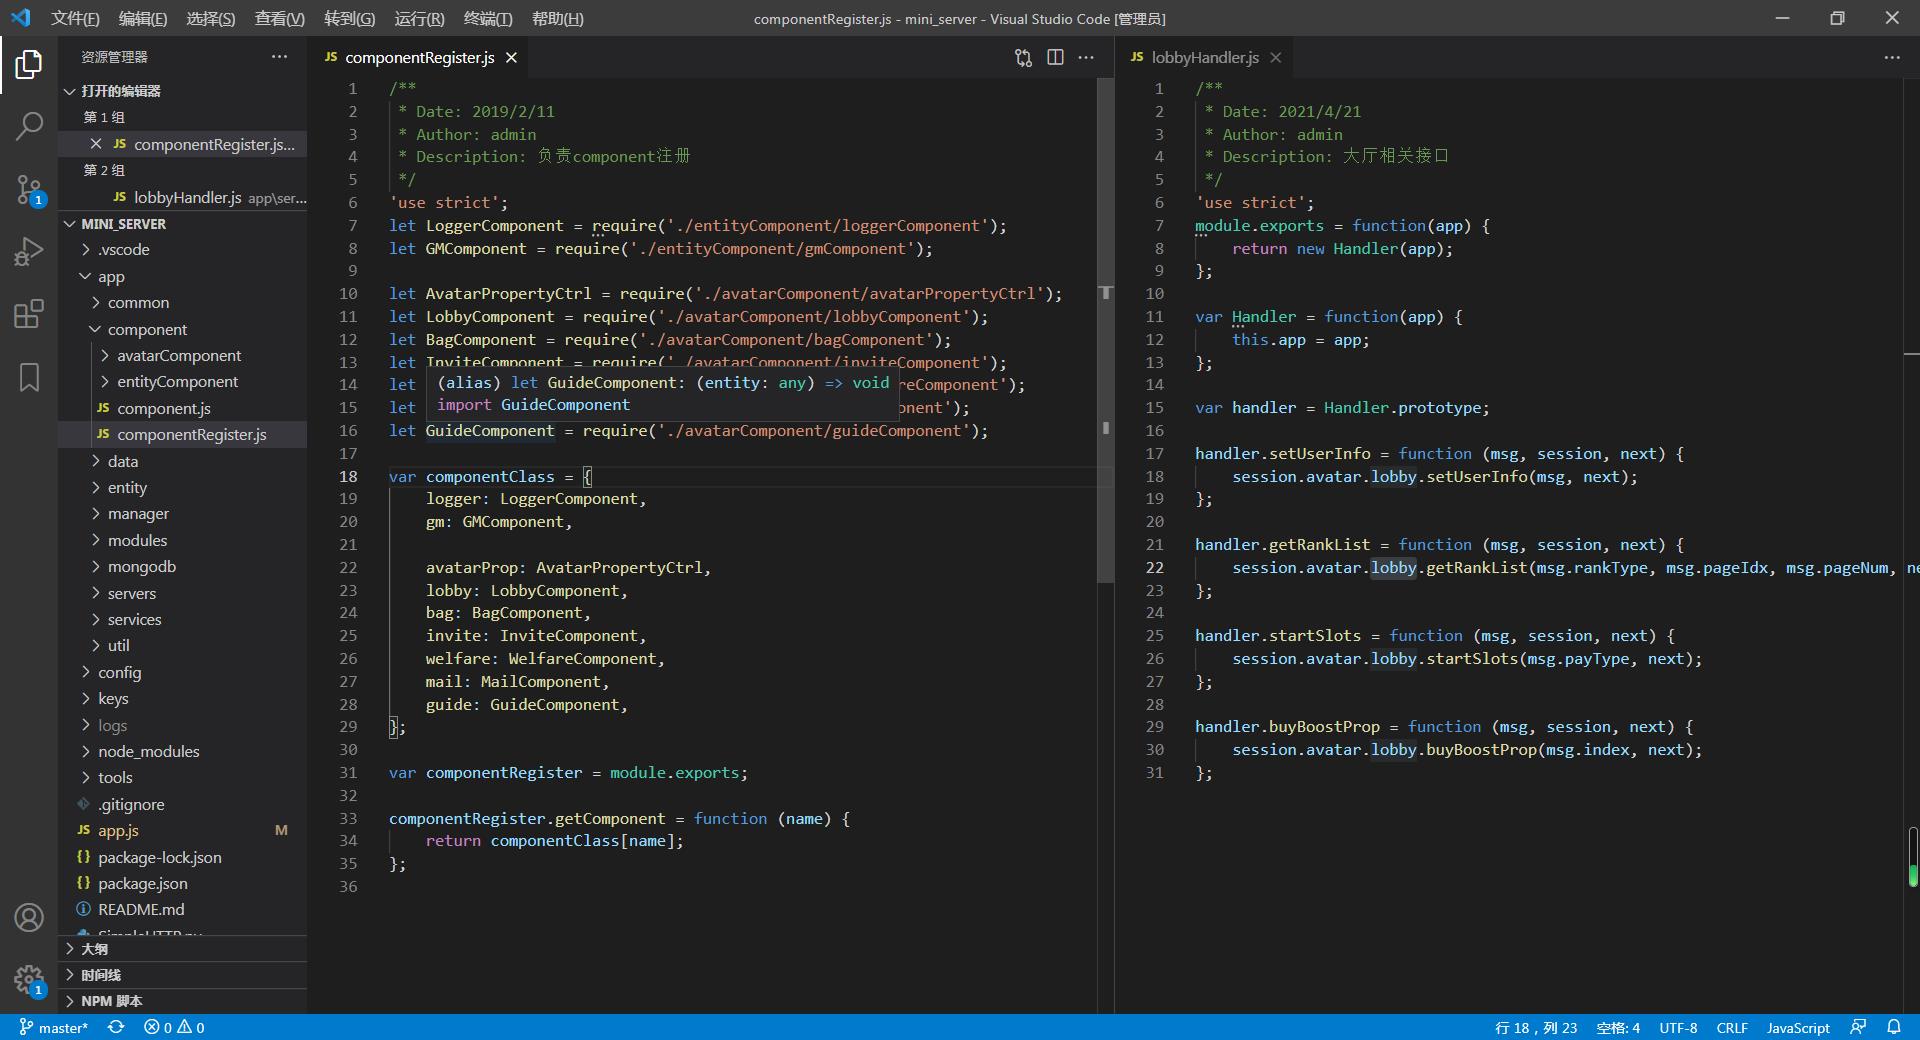
Task: Open Source Control view icon
Action: [x=29, y=189]
